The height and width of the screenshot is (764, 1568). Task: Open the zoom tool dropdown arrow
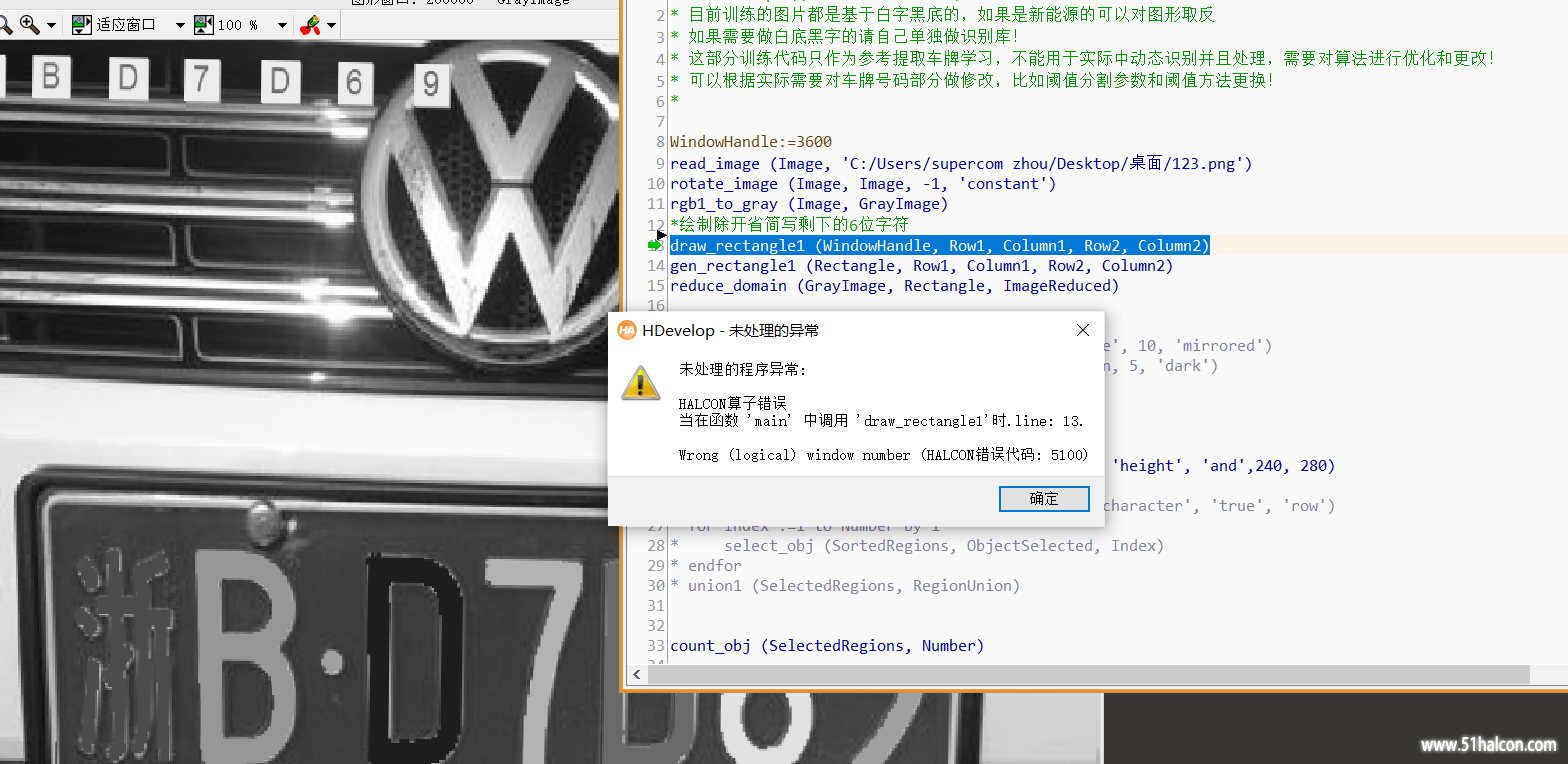click(x=51, y=25)
